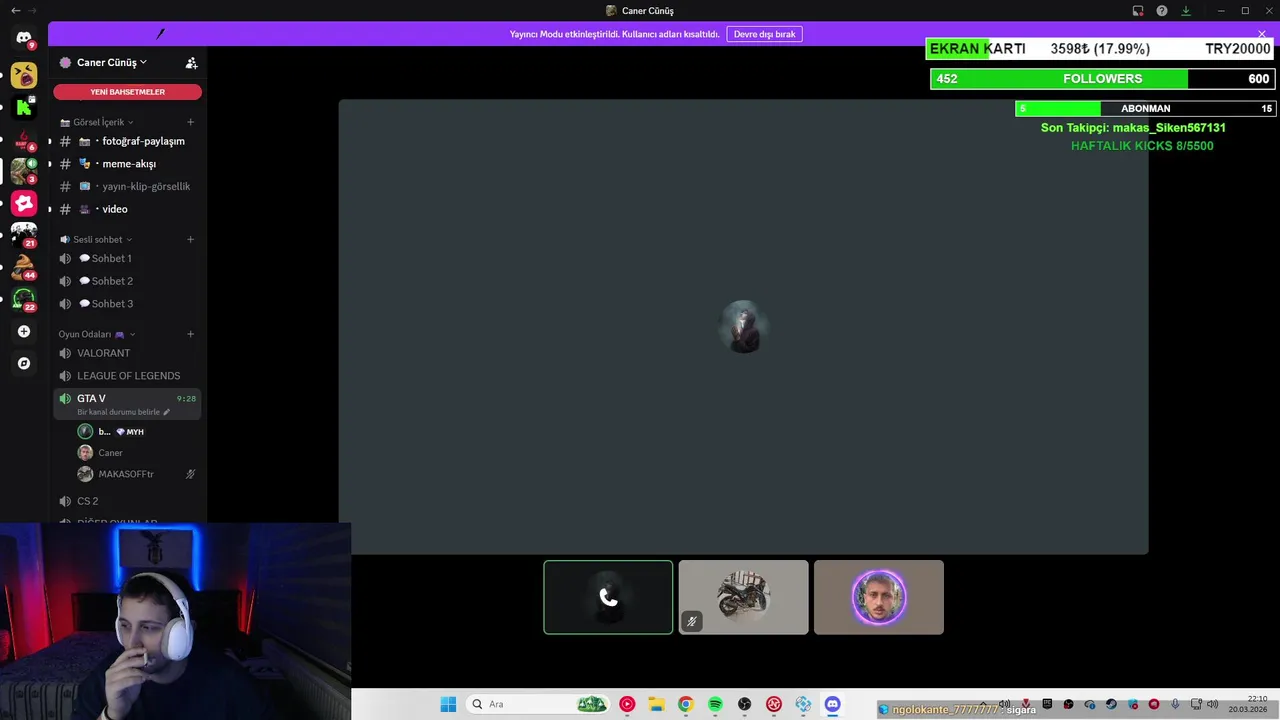Click the microphone icon in system tray
The width and height of the screenshot is (1280, 720).
(1175, 704)
